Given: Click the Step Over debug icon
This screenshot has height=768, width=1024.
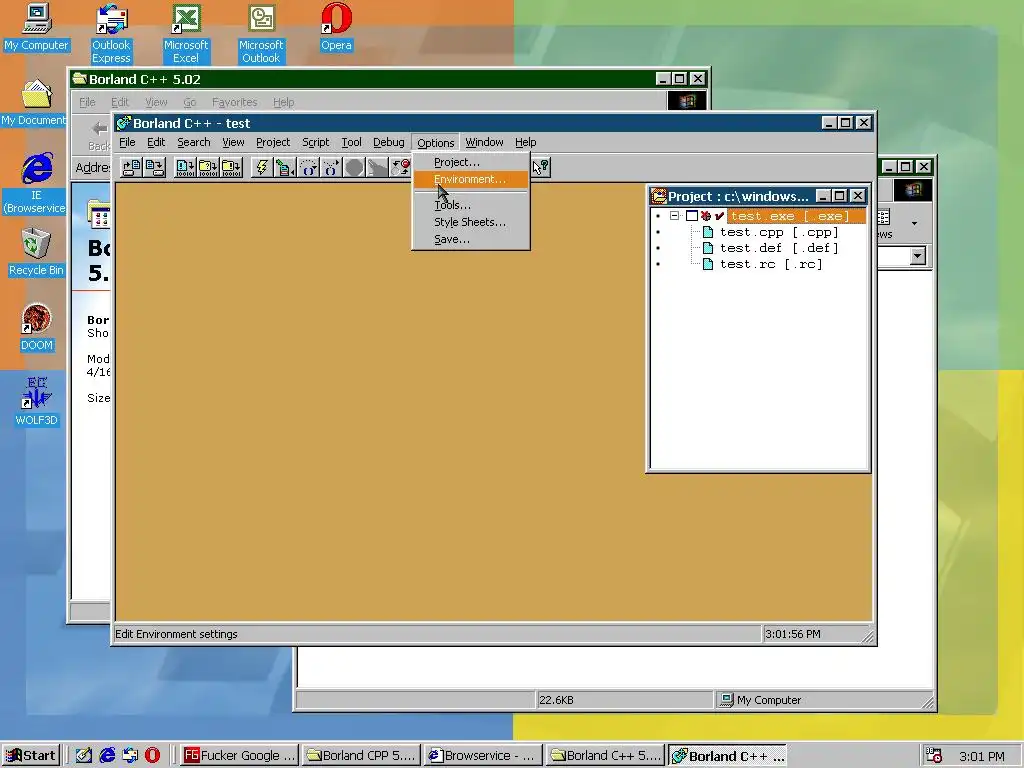Looking at the screenshot, I should point(308,168).
